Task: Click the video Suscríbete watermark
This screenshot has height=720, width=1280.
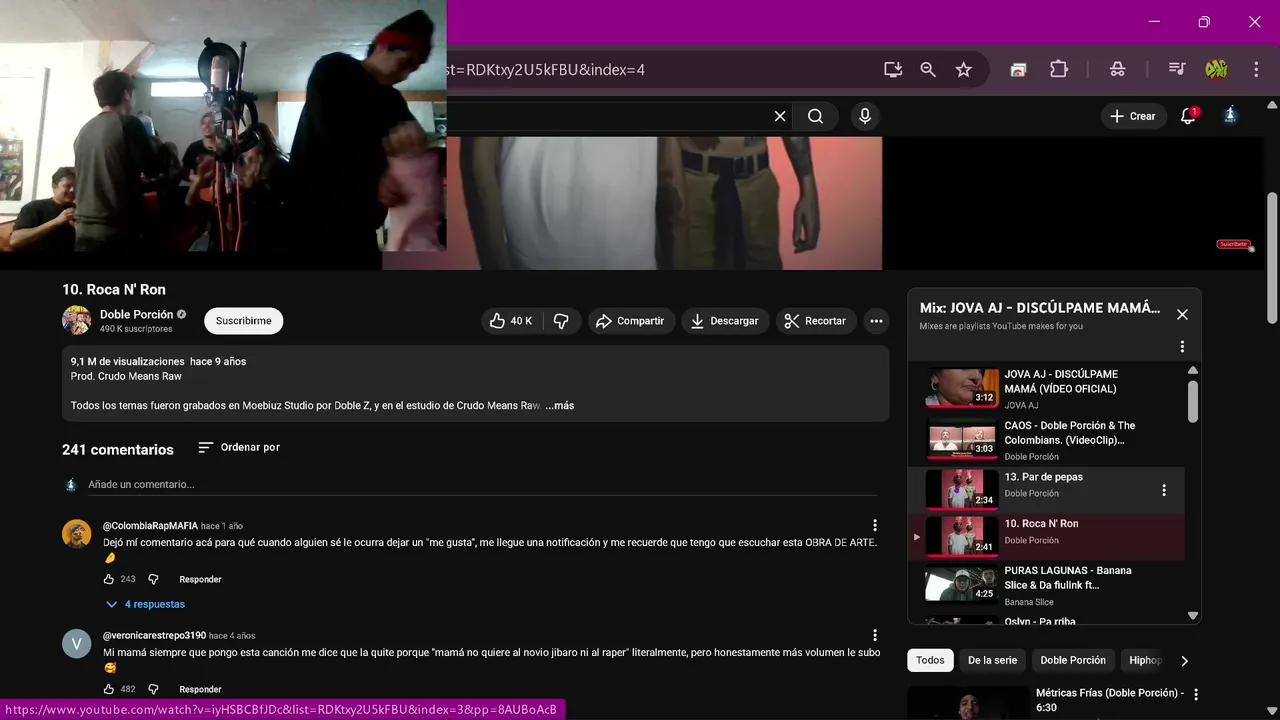Action: pyautogui.click(x=1234, y=244)
